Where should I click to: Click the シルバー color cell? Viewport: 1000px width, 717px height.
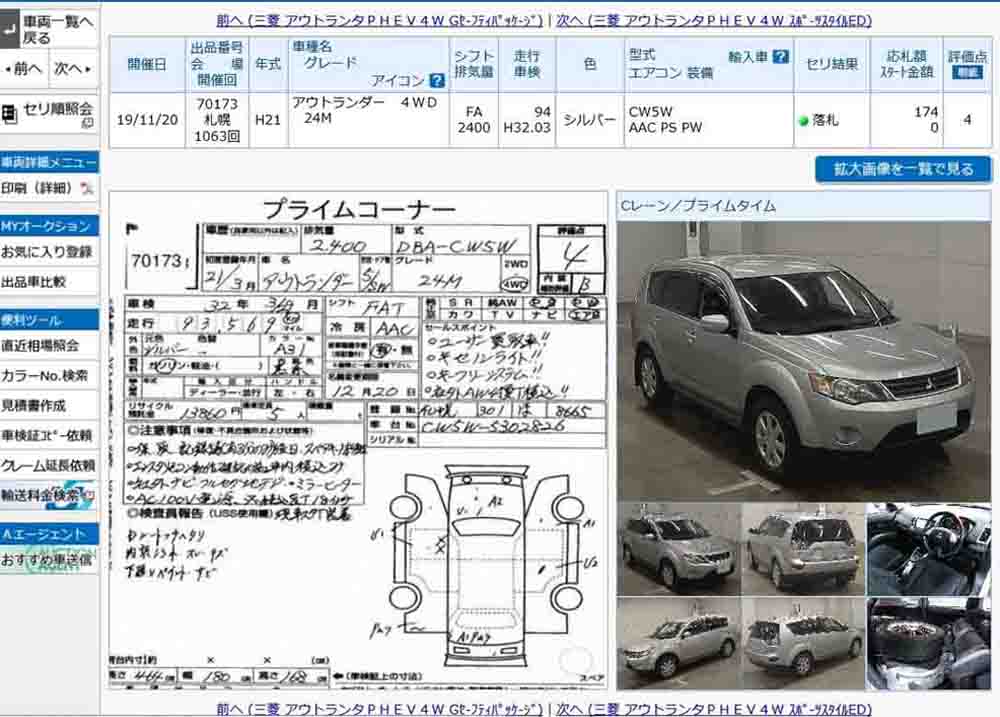click(590, 120)
